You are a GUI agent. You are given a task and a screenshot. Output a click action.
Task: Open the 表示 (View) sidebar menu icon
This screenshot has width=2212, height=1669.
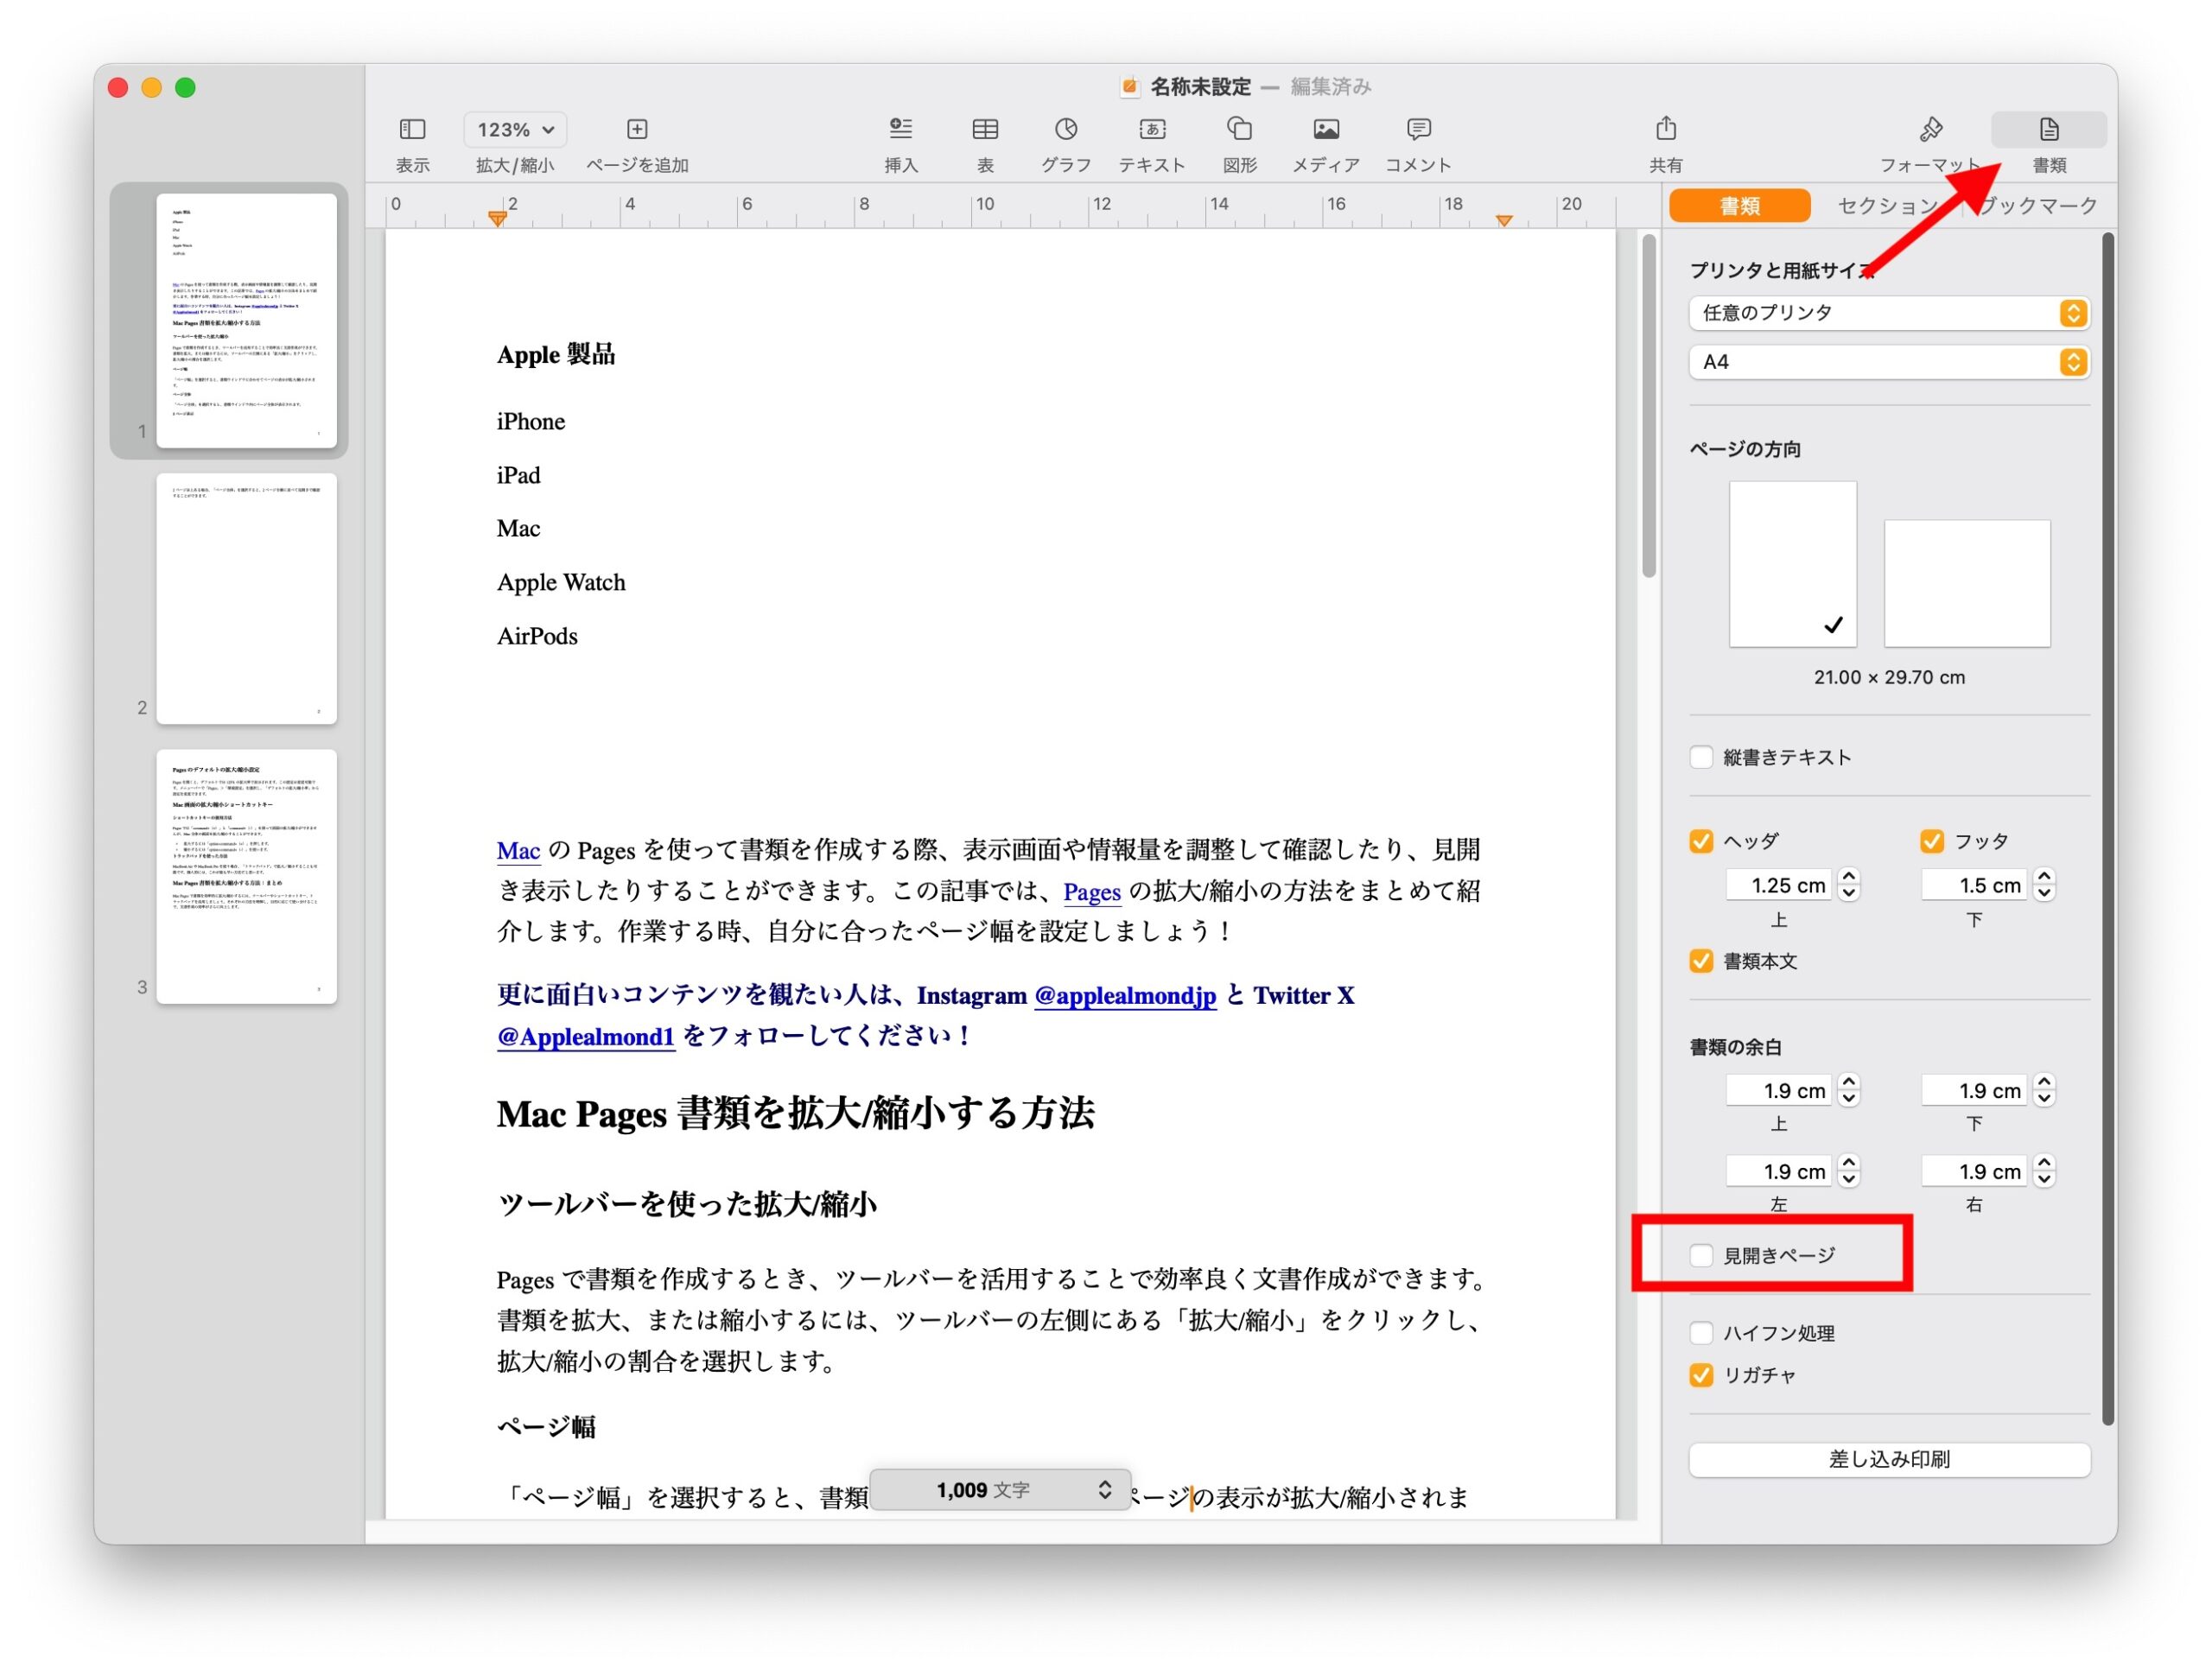[412, 129]
